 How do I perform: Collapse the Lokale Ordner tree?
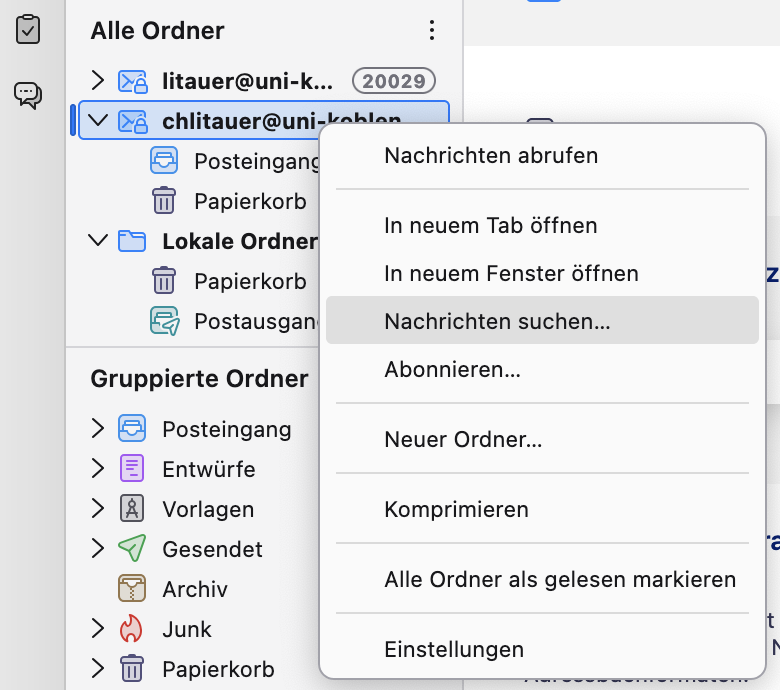point(97,241)
